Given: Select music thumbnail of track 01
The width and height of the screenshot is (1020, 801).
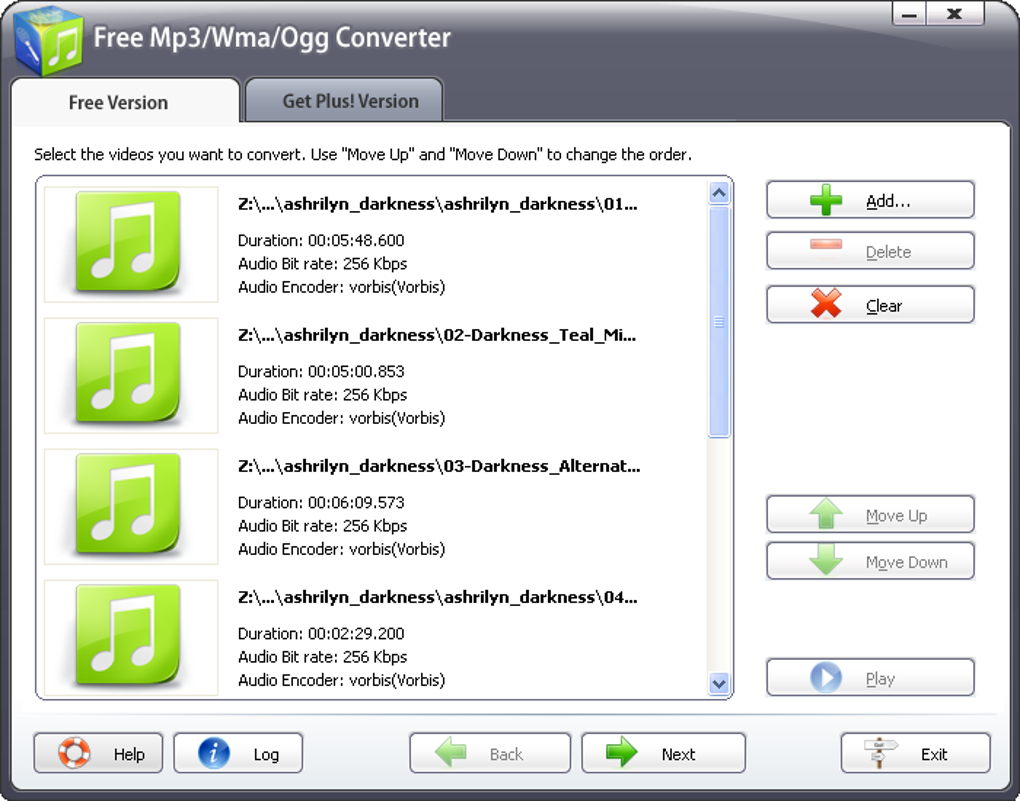Looking at the screenshot, I should pos(131,245).
